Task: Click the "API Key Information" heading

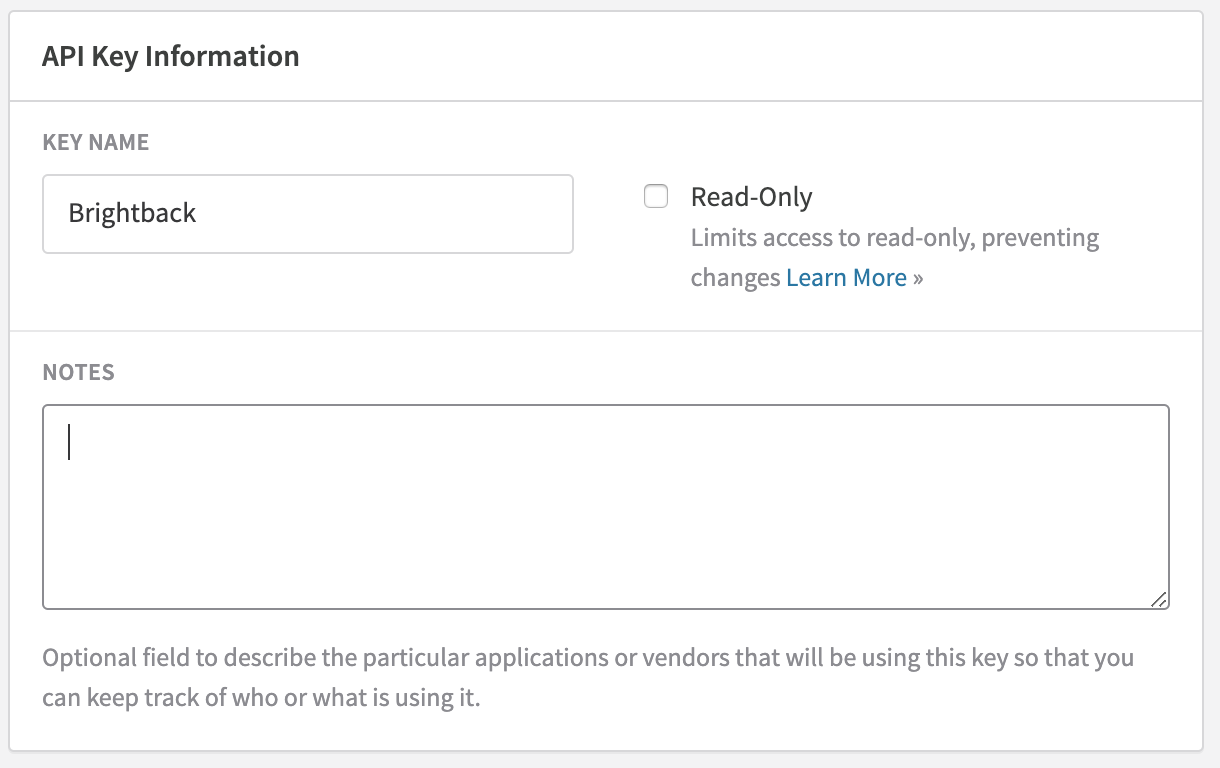Action: (x=170, y=56)
